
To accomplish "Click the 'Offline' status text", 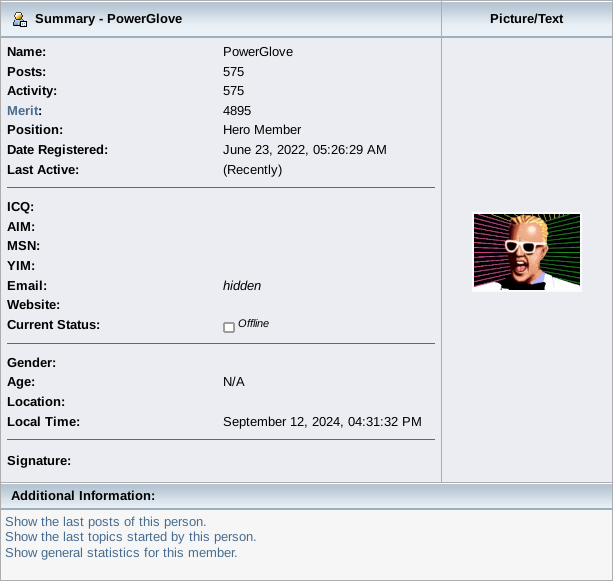I will (x=253, y=323).
